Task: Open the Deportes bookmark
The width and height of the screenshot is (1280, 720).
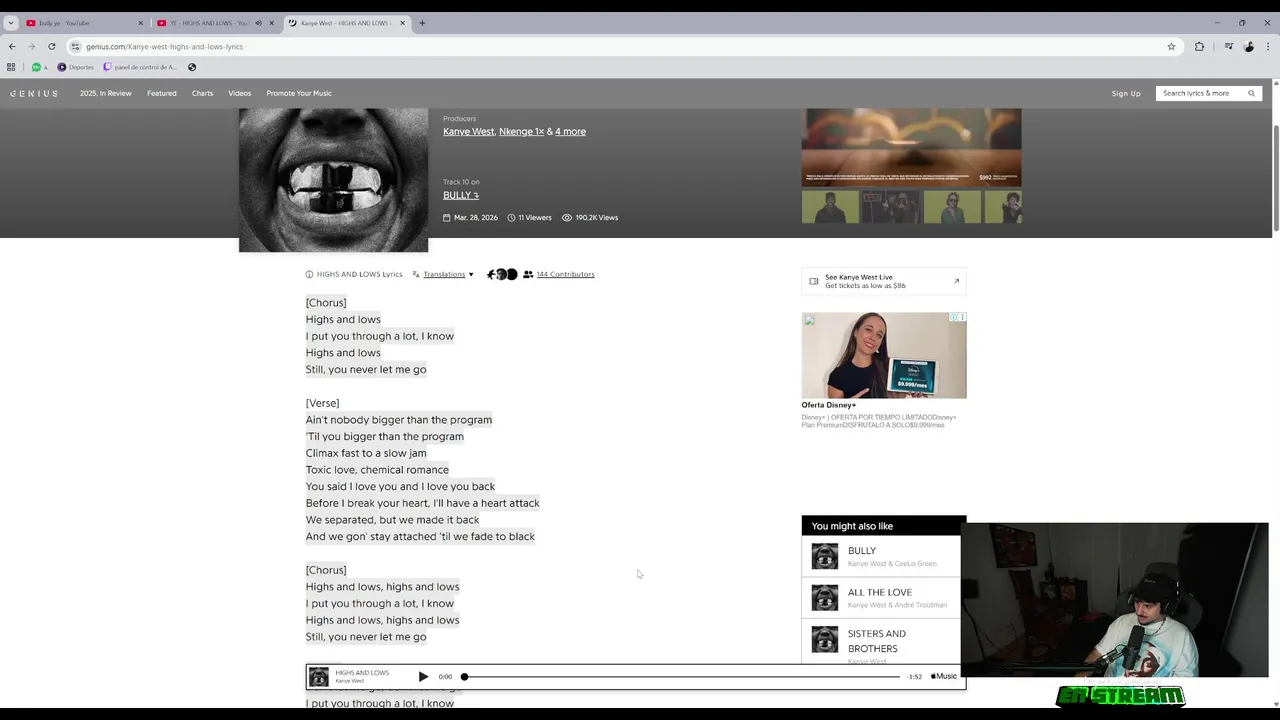Action: 76,67
